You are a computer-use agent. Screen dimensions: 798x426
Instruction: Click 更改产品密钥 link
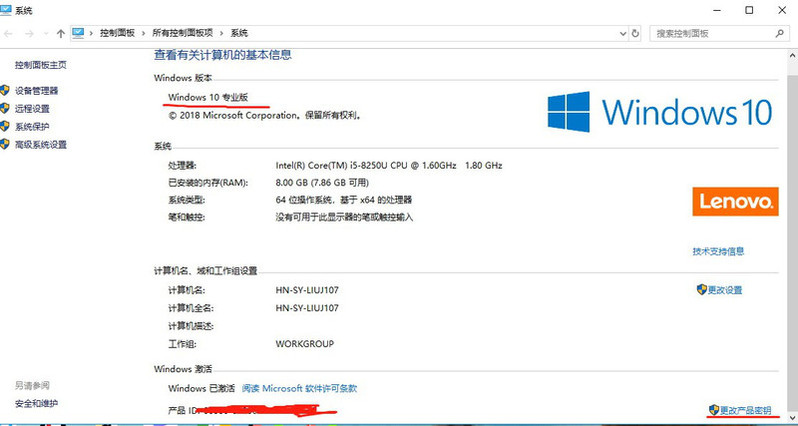click(746, 410)
